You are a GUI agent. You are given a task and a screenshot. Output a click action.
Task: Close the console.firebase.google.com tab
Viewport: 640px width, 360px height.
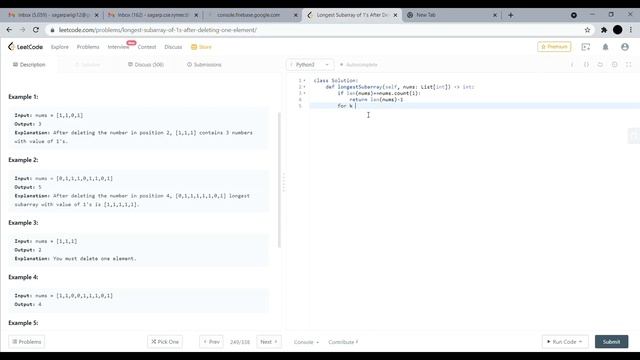point(296,15)
